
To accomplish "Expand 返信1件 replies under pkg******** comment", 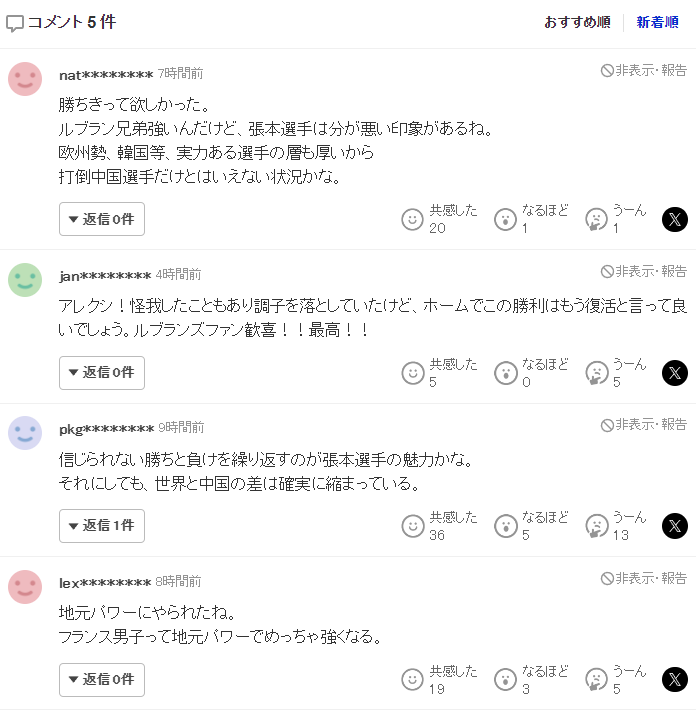I will [102, 526].
